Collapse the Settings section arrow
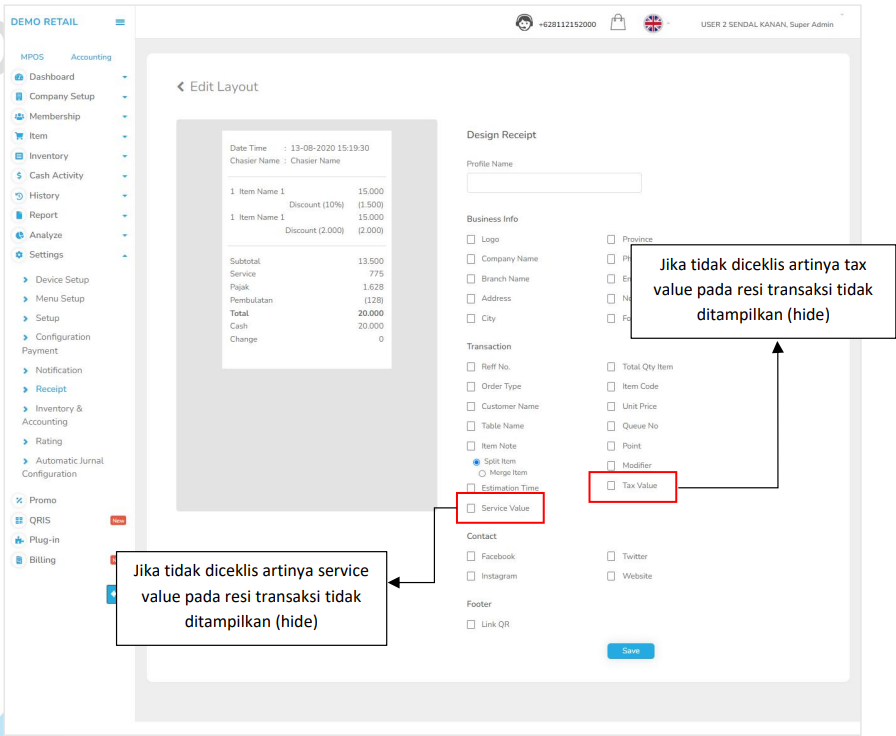Image resolution: width=896 pixels, height=736 pixels. (125, 255)
